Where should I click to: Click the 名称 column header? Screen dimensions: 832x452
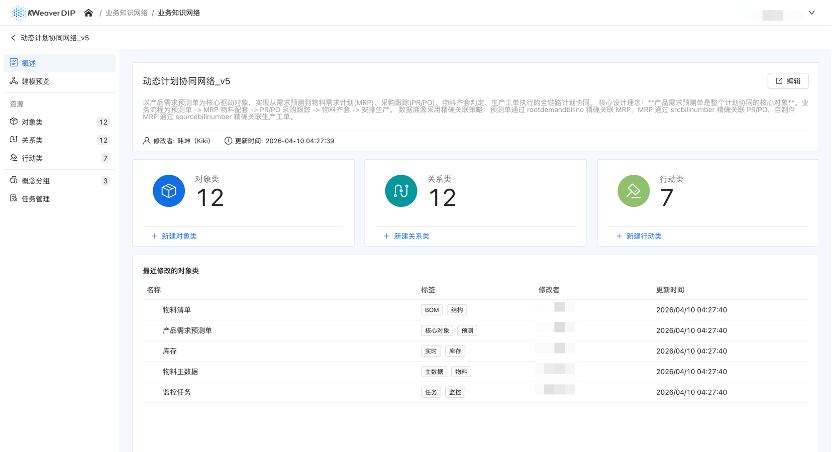pyautogui.click(x=153, y=290)
